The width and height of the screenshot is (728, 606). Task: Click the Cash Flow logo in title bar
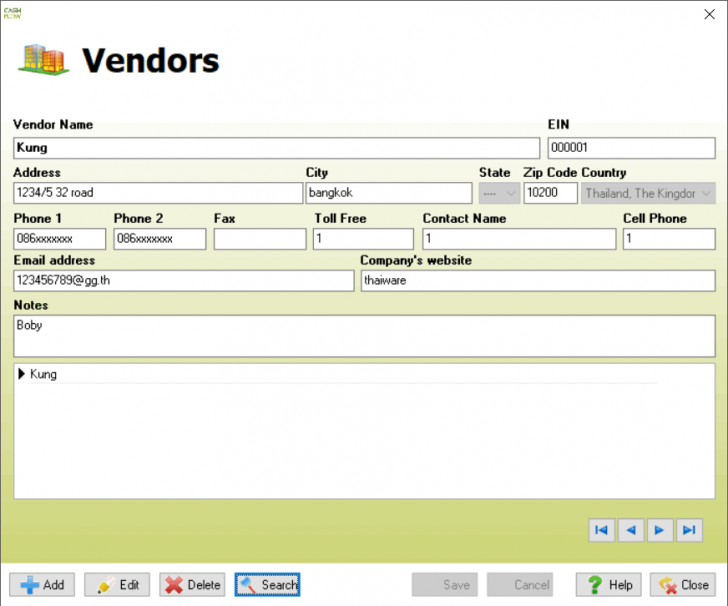point(13,13)
